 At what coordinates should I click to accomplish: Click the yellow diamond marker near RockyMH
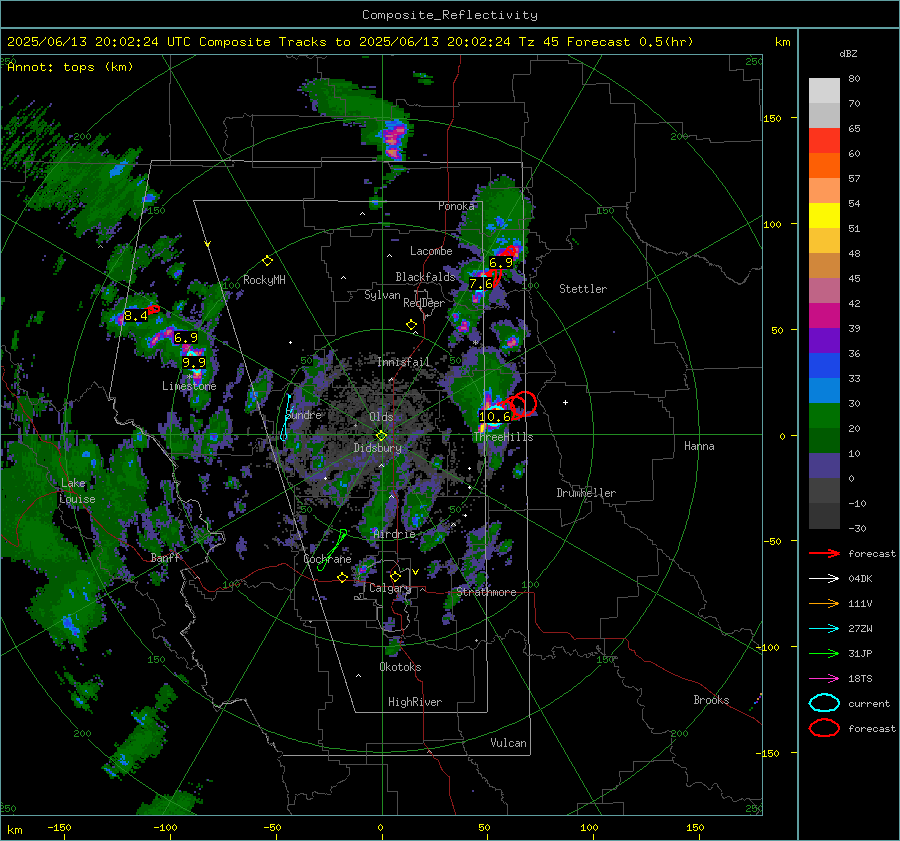(x=267, y=261)
